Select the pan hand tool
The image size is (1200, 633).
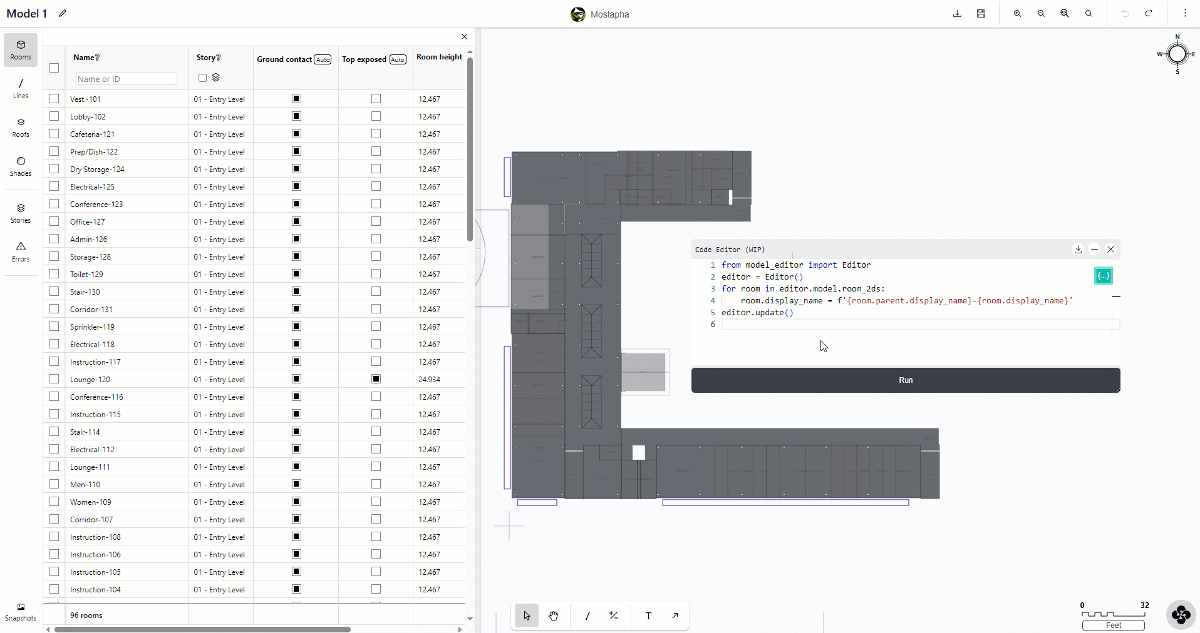tap(553, 616)
